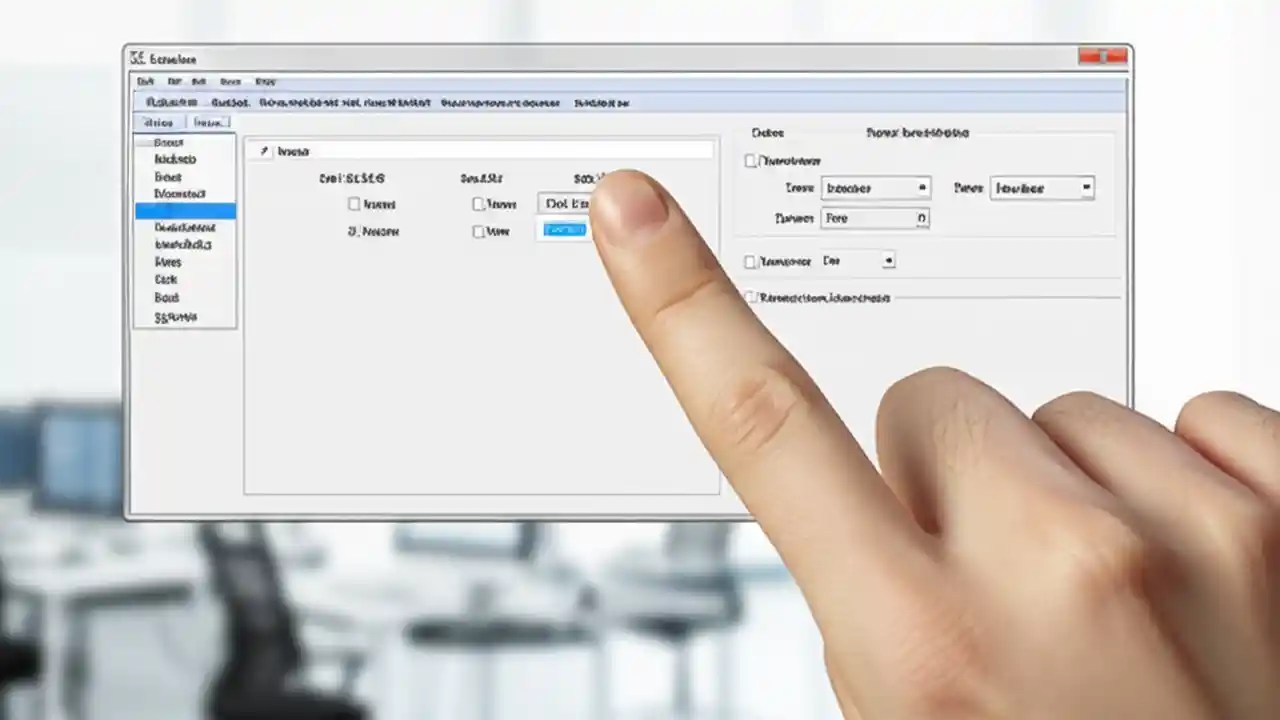Click the application icon on the title bar
The width and height of the screenshot is (1280, 720).
click(140, 59)
